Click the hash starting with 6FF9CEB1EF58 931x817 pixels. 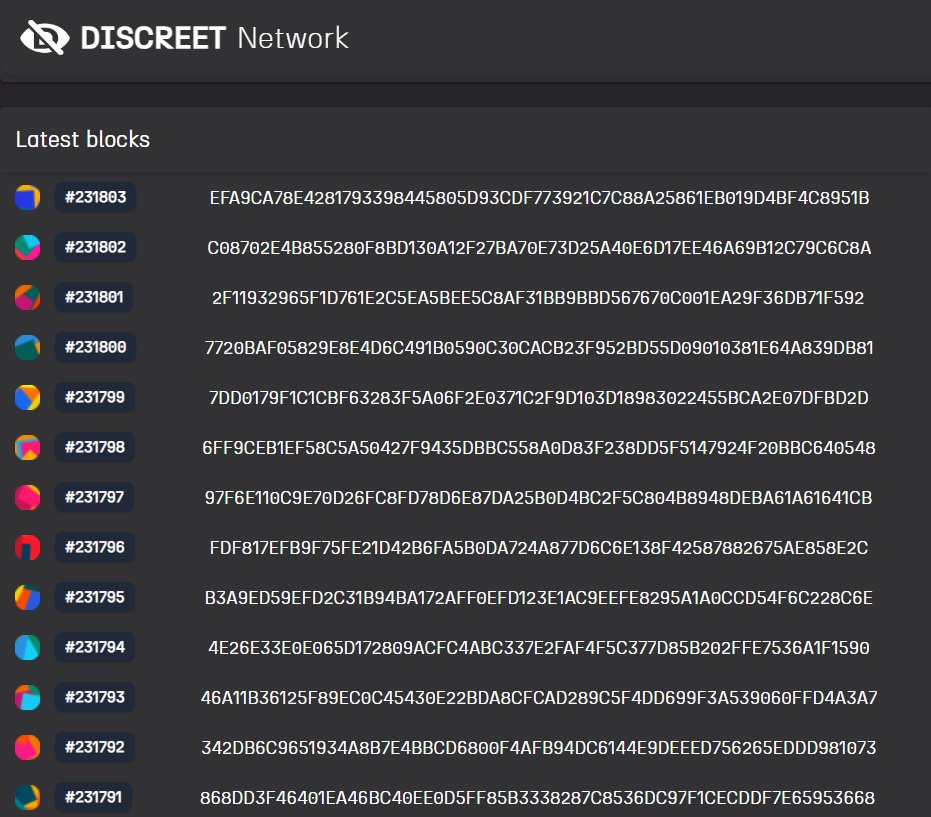[539, 448]
